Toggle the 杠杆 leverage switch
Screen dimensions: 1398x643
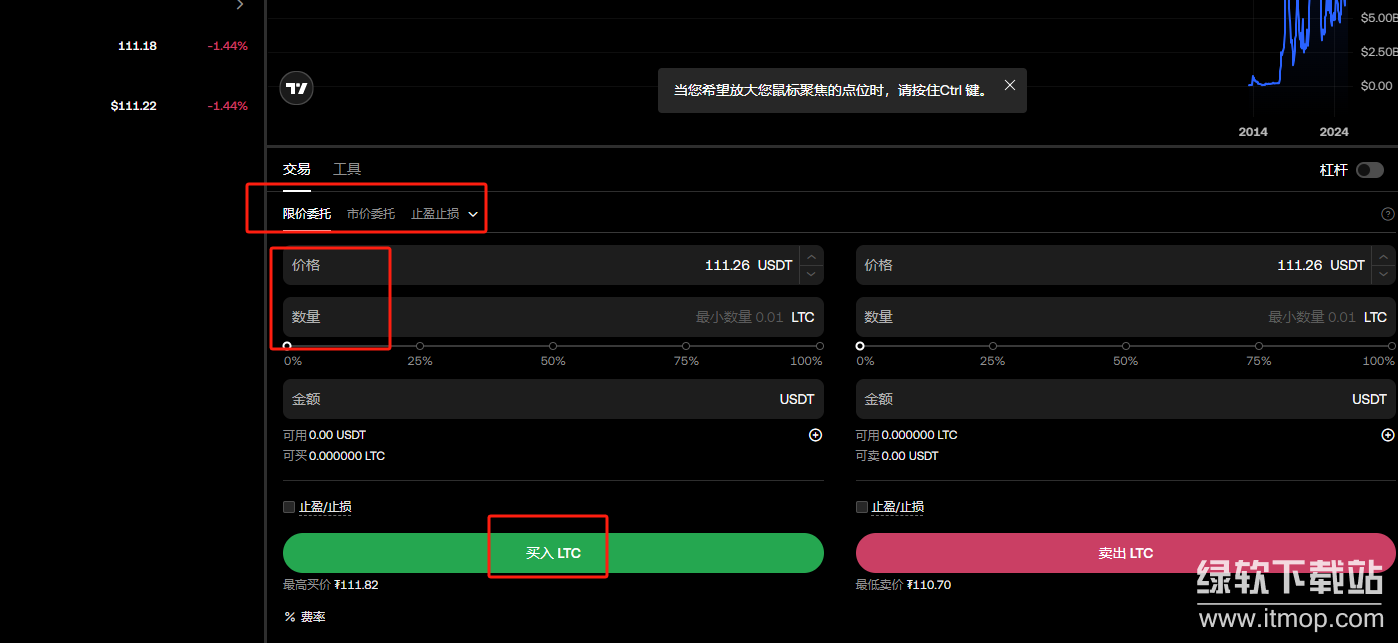[1369, 170]
